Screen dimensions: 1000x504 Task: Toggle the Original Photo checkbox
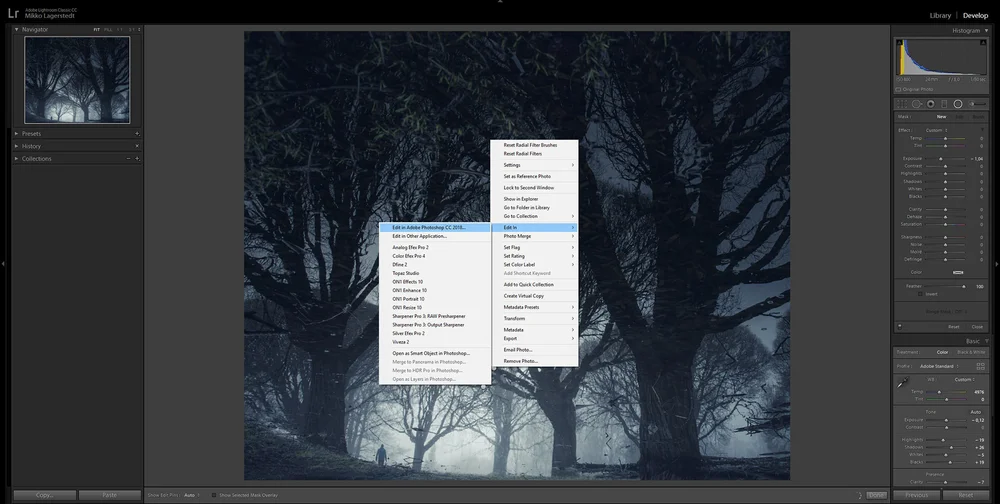pyautogui.click(x=899, y=89)
